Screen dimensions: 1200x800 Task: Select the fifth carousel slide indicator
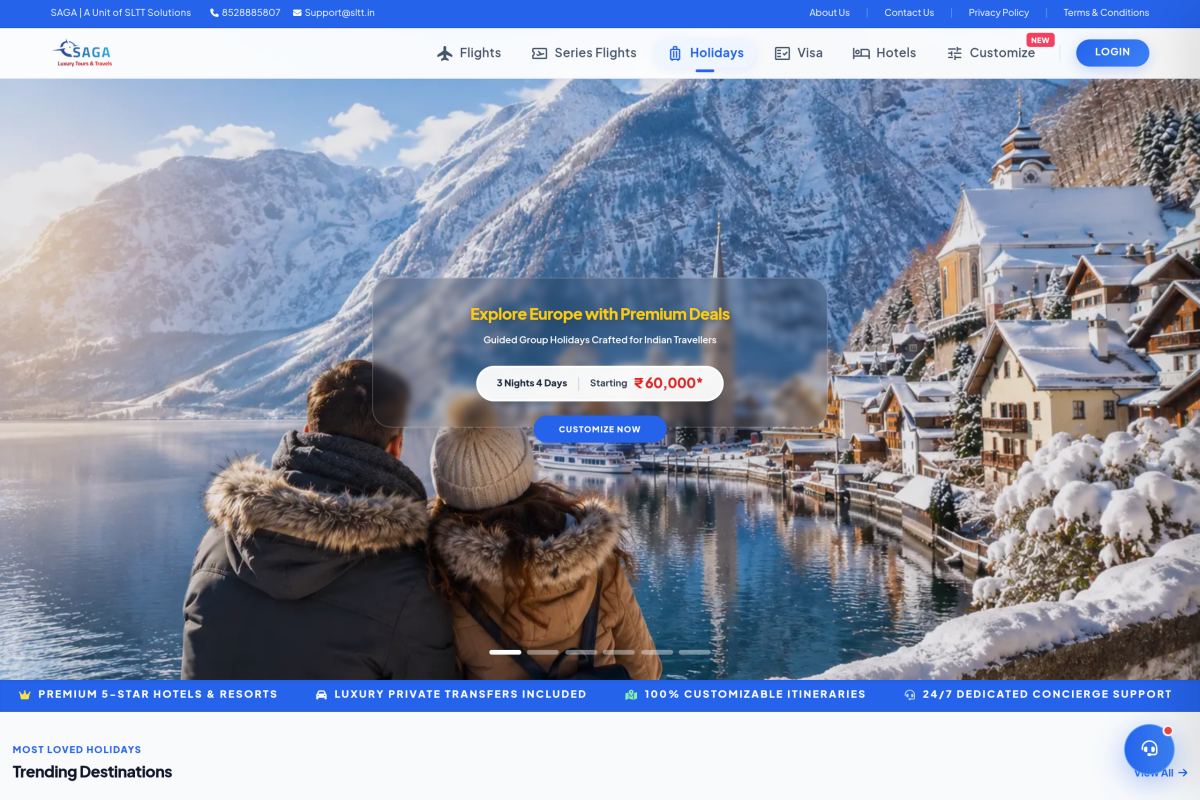coord(657,652)
